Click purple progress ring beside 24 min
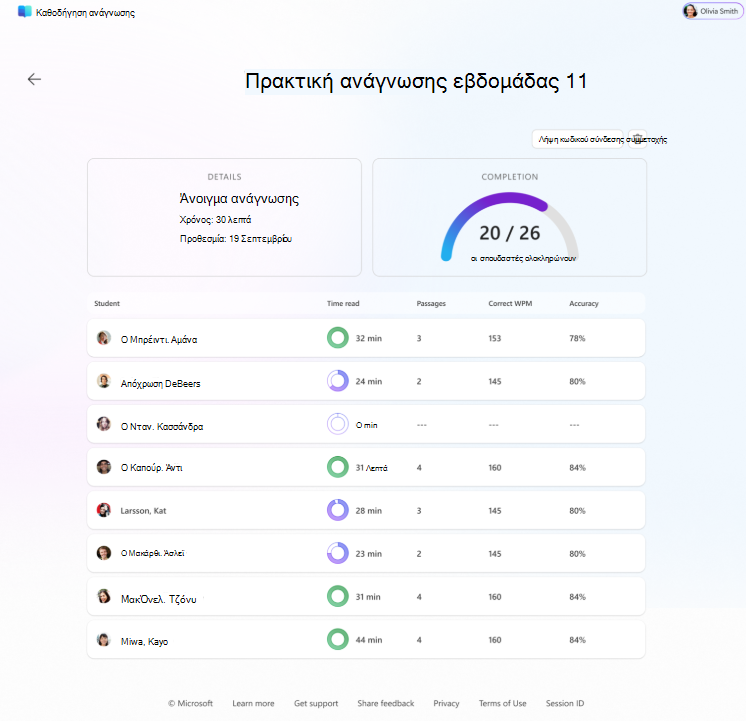This screenshot has height=721, width=746. tap(338, 381)
